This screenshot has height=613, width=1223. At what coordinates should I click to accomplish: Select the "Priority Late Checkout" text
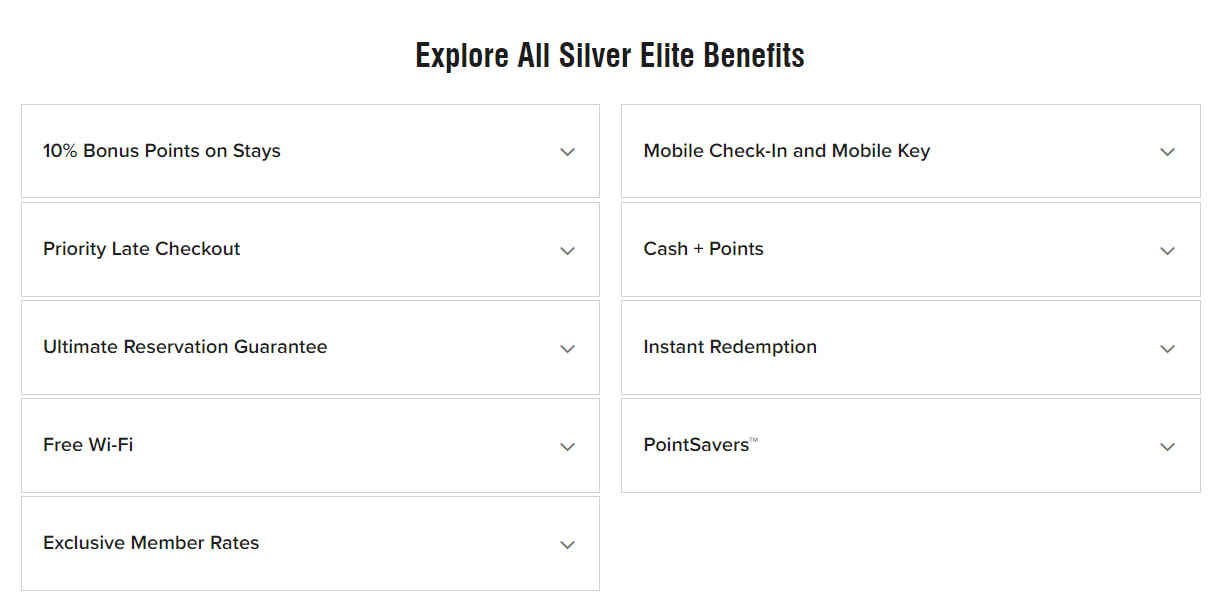click(x=142, y=249)
